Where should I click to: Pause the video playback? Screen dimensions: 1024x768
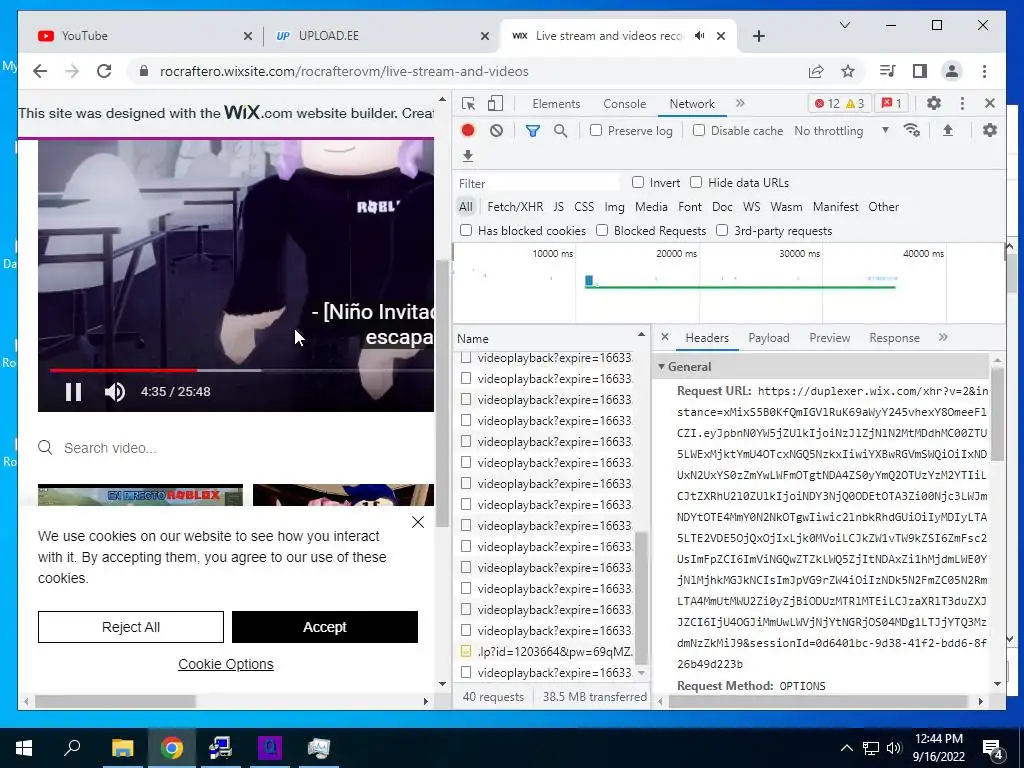(x=73, y=392)
